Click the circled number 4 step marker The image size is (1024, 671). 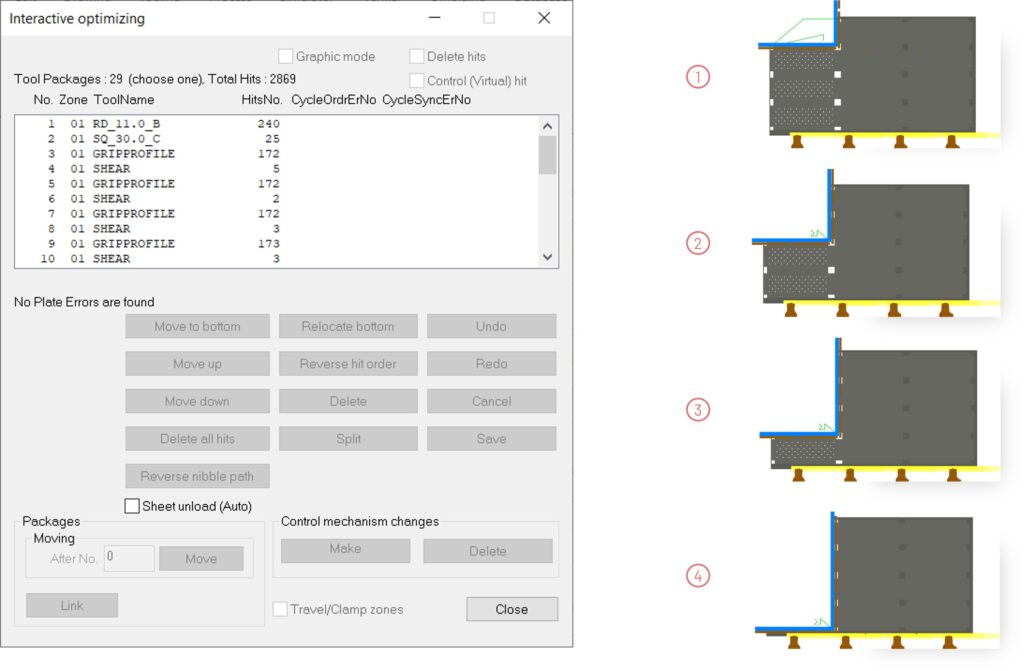point(697,575)
